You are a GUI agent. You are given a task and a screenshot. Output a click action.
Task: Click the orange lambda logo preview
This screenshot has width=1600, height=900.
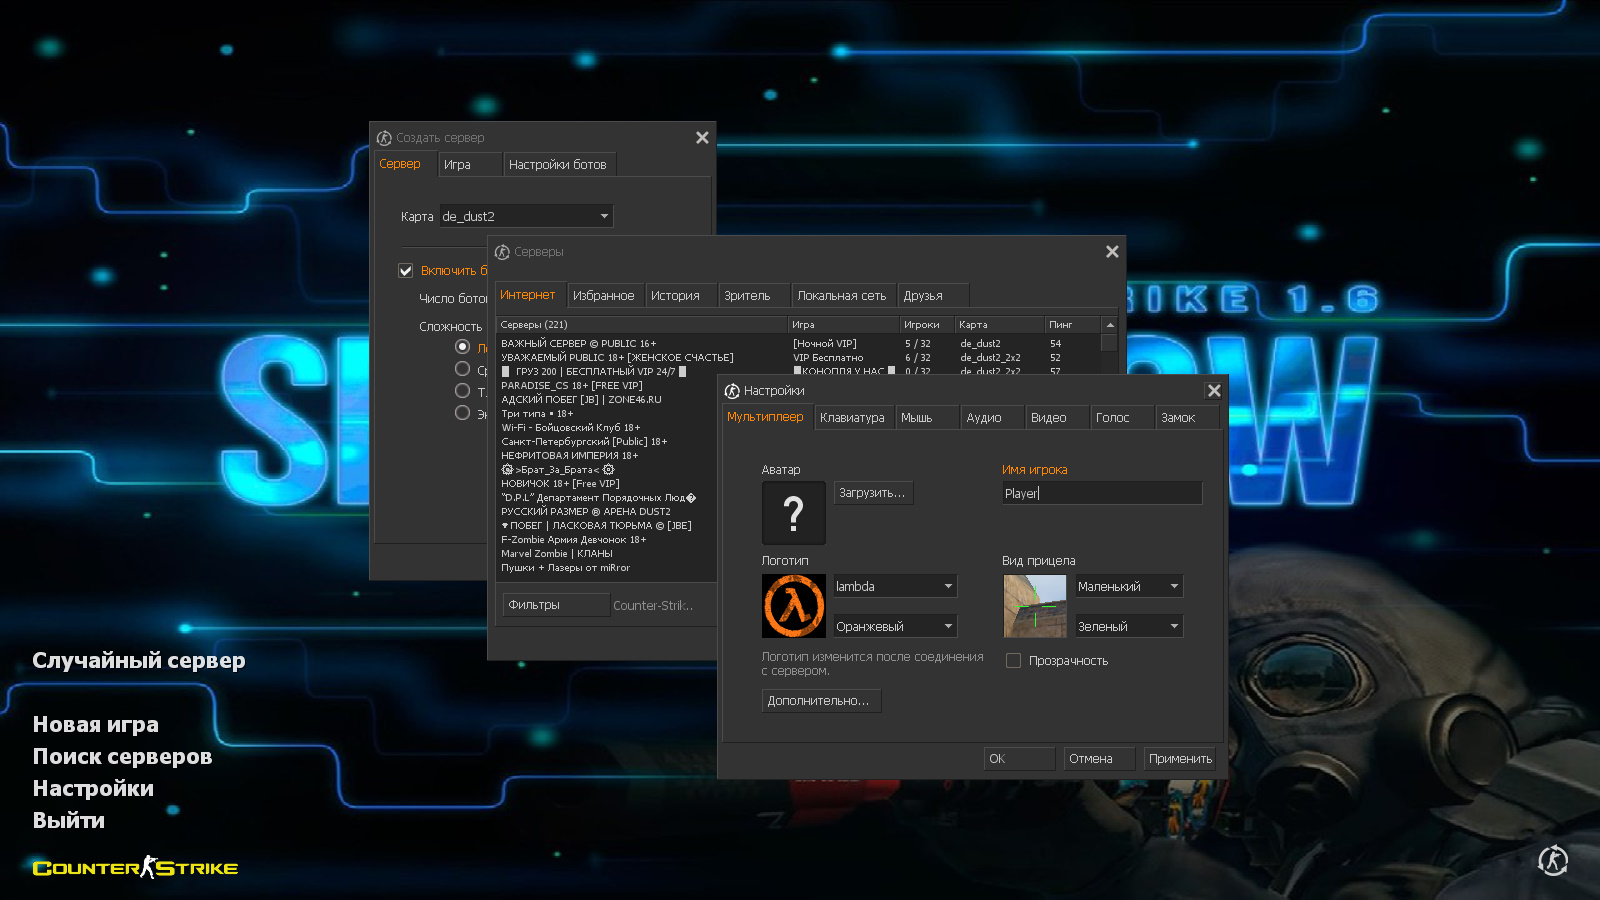coord(793,606)
